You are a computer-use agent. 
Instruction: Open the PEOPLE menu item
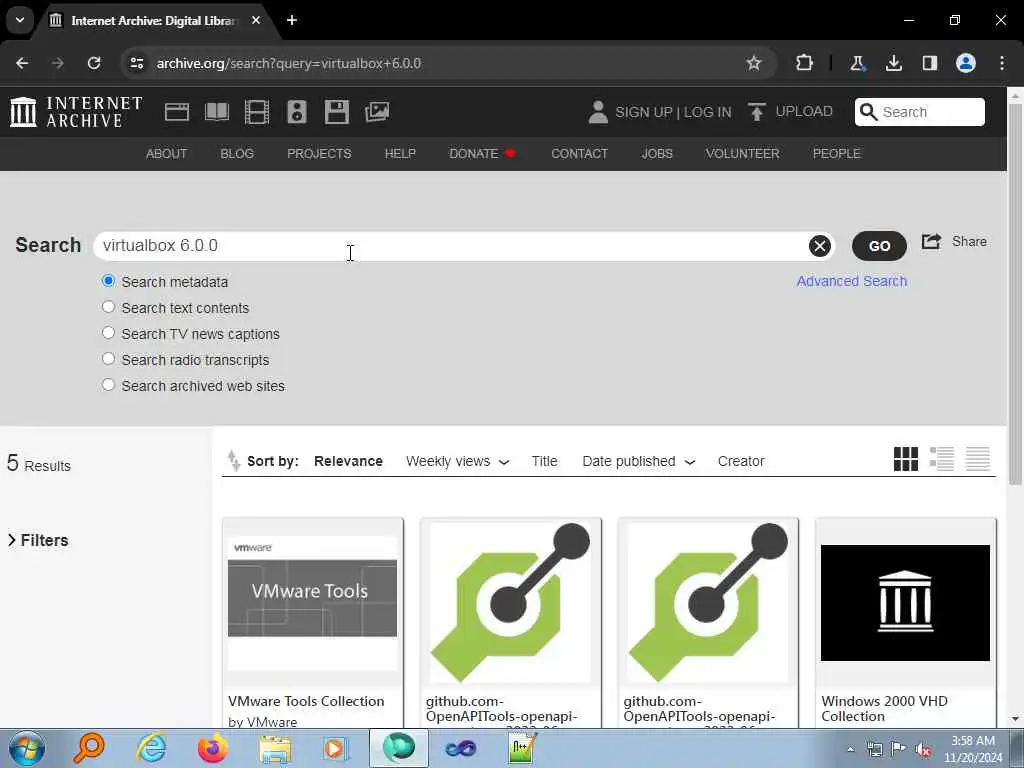click(837, 153)
